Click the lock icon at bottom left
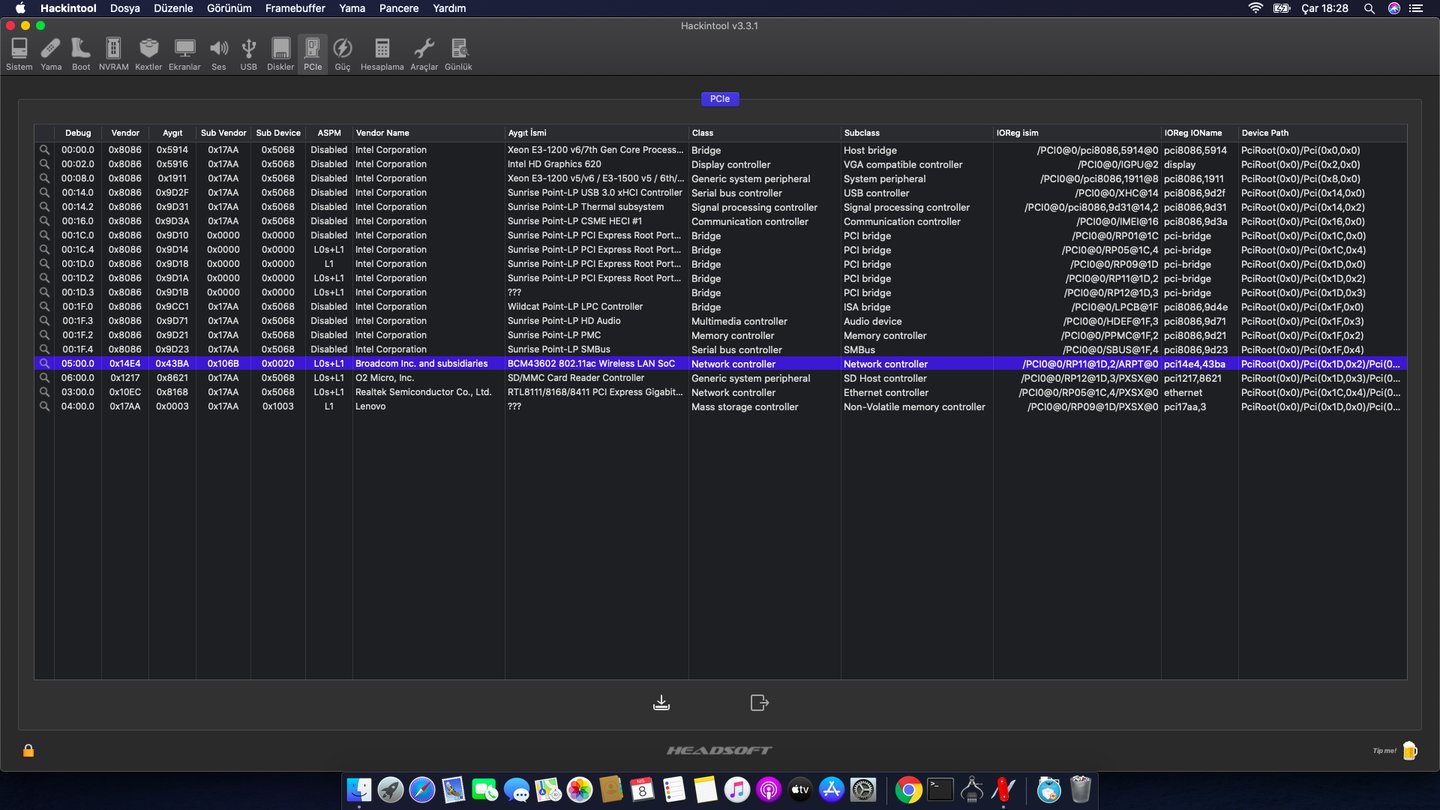The height and width of the screenshot is (810, 1440). tap(28, 750)
